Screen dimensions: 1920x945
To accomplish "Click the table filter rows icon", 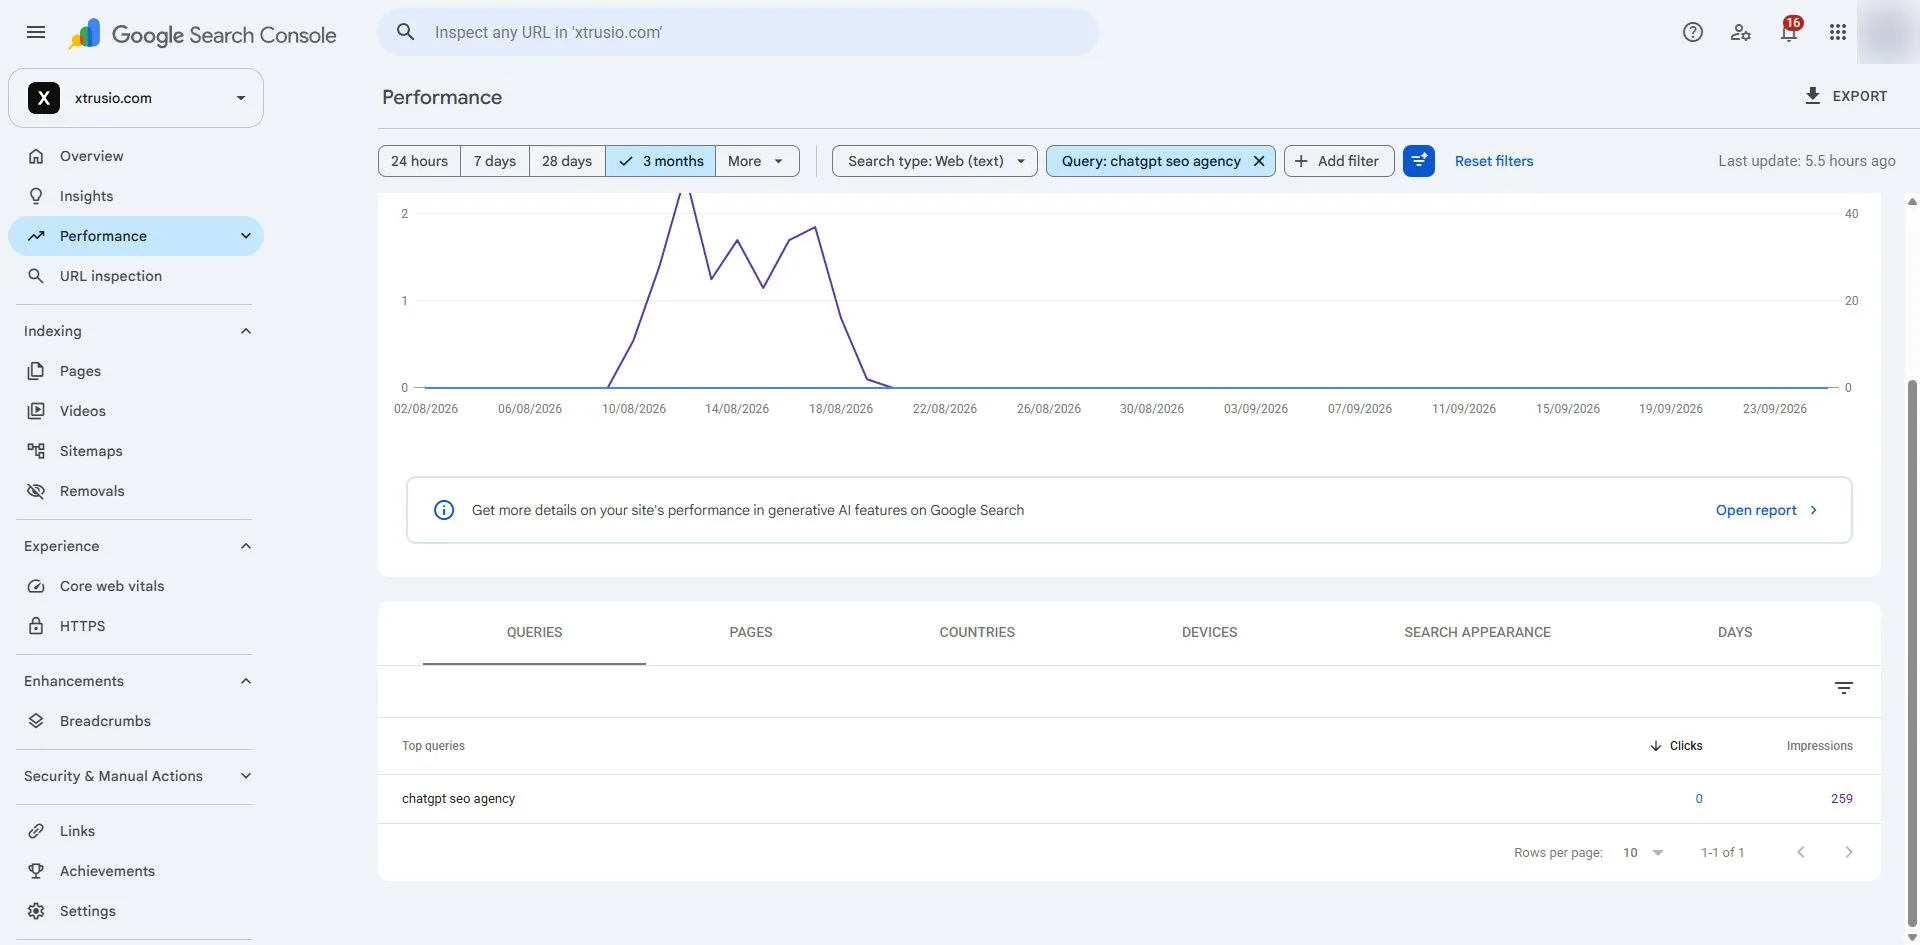I will click(1844, 688).
